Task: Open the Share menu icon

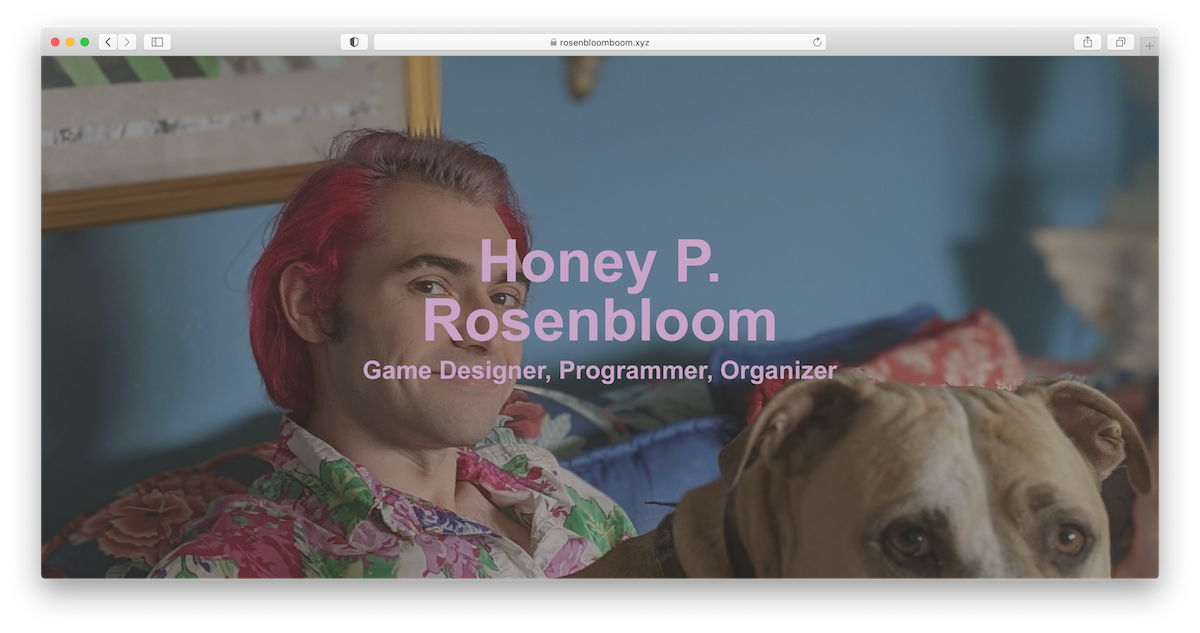Action: (1087, 42)
